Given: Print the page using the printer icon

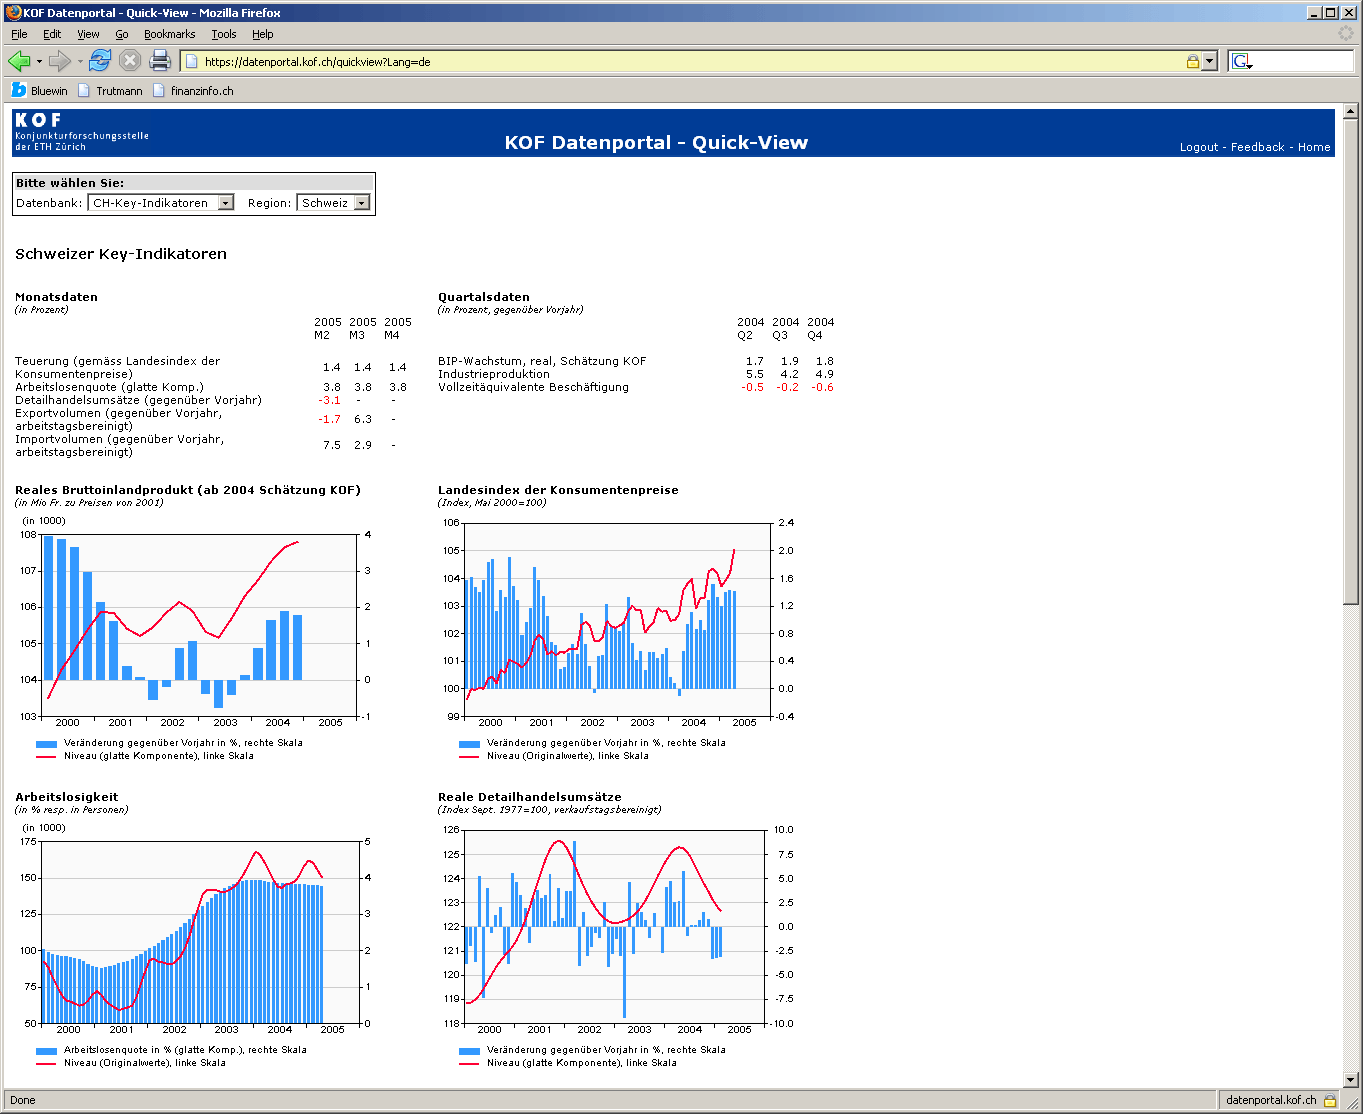Looking at the screenshot, I should coord(160,61).
